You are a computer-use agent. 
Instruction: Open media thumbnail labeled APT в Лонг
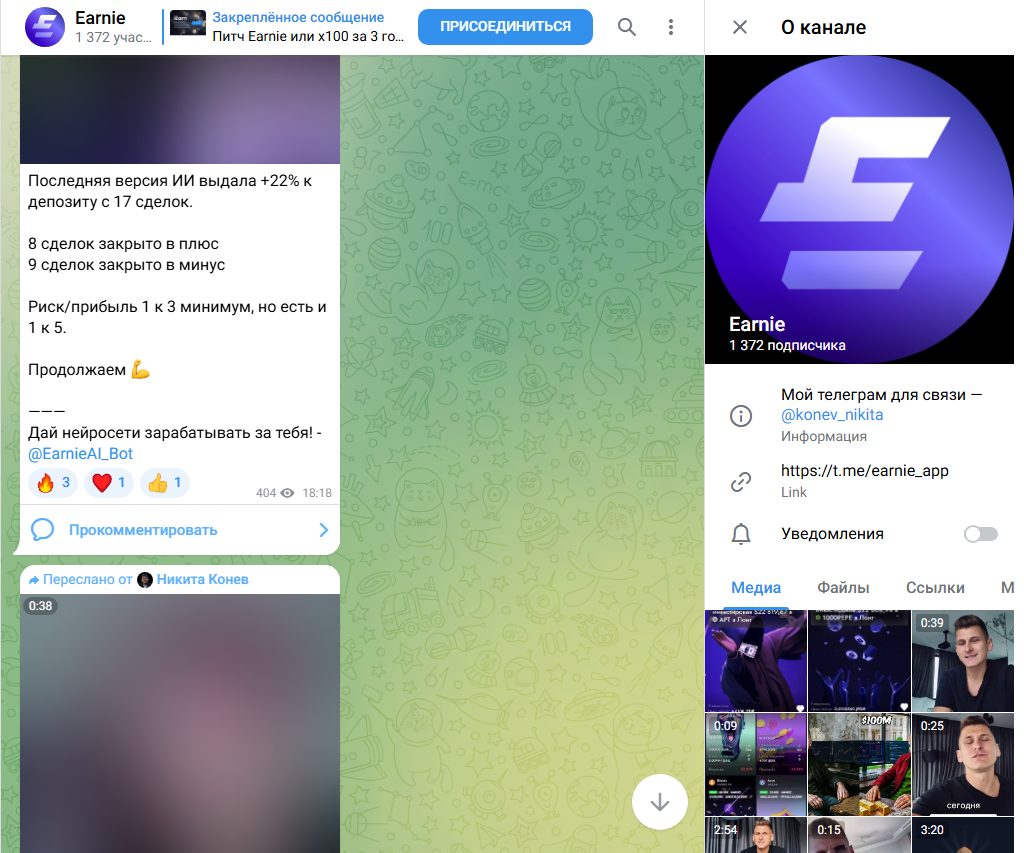tap(756, 660)
